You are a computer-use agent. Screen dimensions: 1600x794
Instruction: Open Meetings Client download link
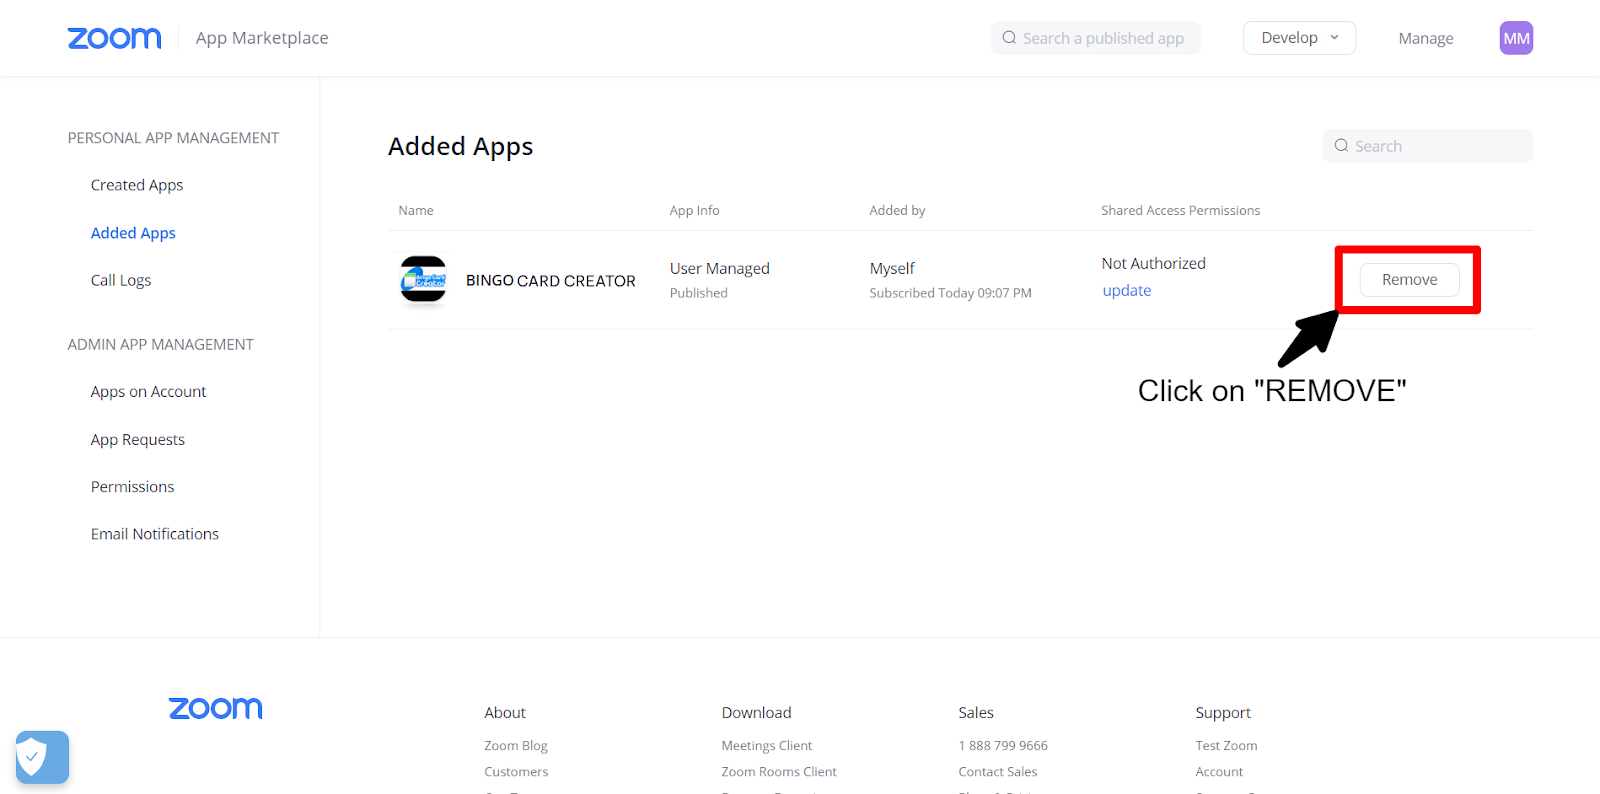pyautogui.click(x=767, y=746)
